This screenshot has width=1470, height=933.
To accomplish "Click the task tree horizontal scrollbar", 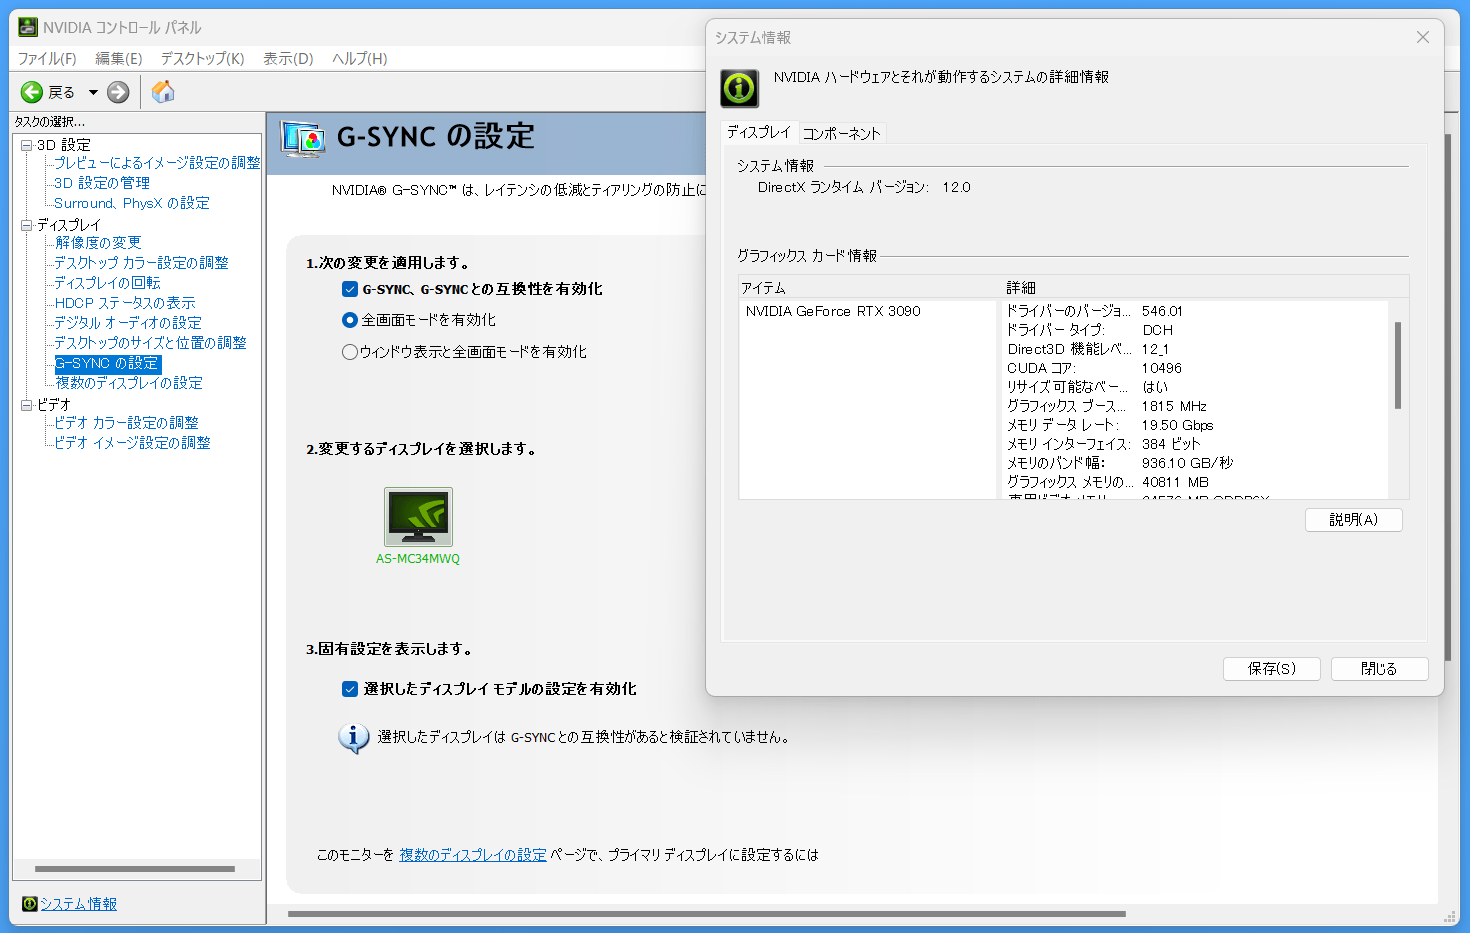I will click(x=135, y=869).
